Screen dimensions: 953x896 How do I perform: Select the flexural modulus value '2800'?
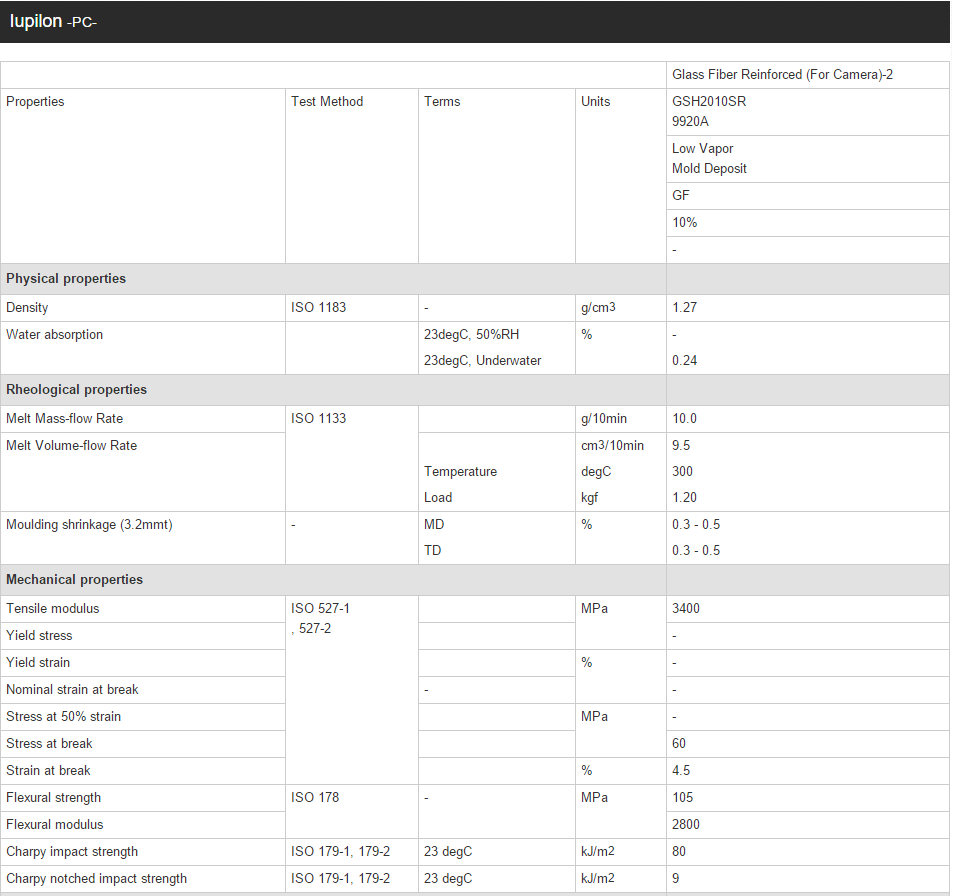(x=686, y=825)
